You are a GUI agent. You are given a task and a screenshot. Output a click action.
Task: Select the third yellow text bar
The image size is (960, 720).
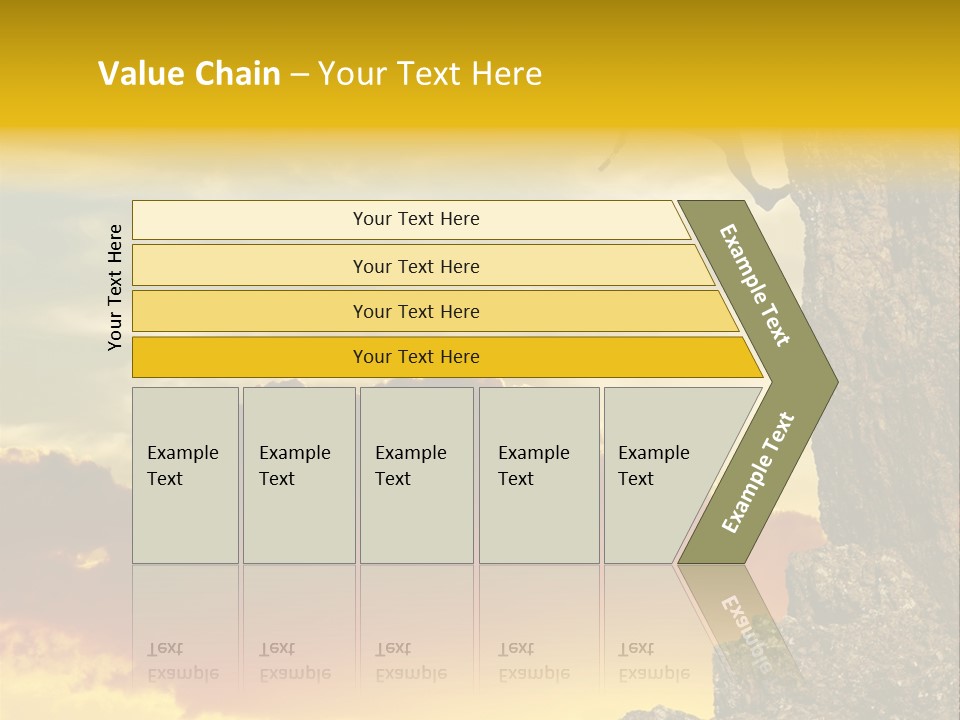[416, 311]
